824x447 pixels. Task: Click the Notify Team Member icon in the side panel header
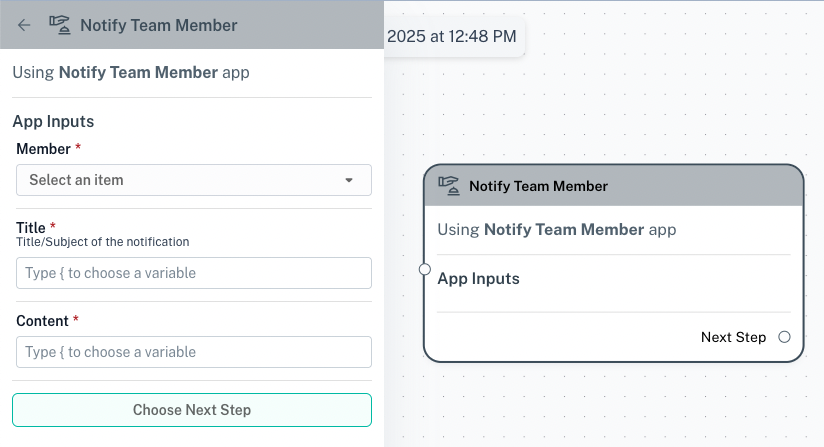pyautogui.click(x=60, y=25)
